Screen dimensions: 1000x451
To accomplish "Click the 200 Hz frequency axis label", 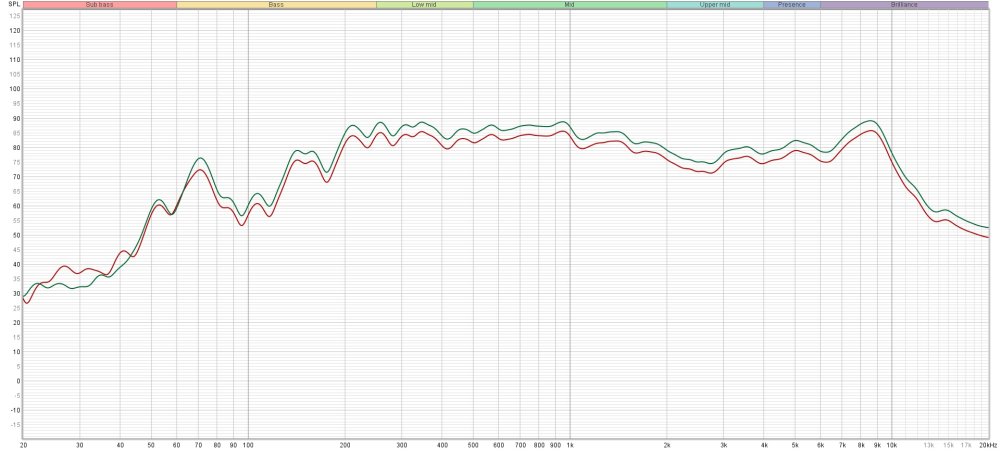I will tap(345, 444).
